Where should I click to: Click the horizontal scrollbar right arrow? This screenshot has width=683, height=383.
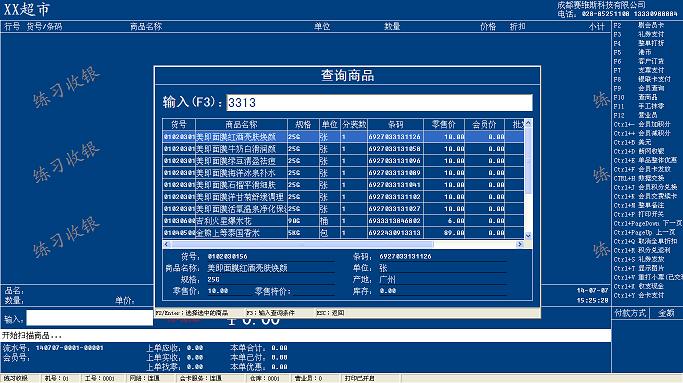click(520, 244)
